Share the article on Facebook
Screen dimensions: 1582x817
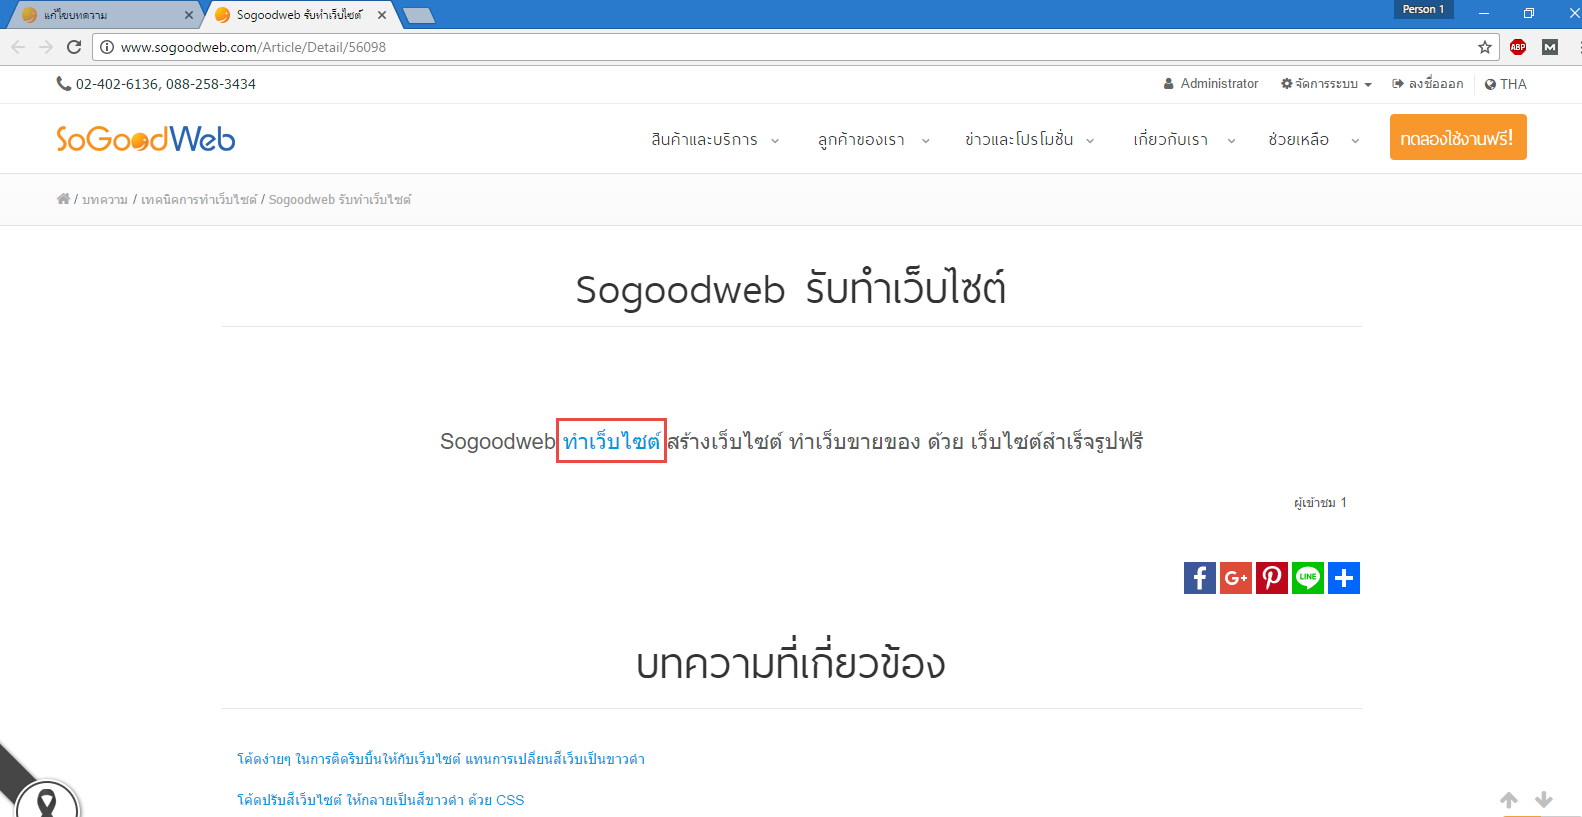tap(1200, 578)
